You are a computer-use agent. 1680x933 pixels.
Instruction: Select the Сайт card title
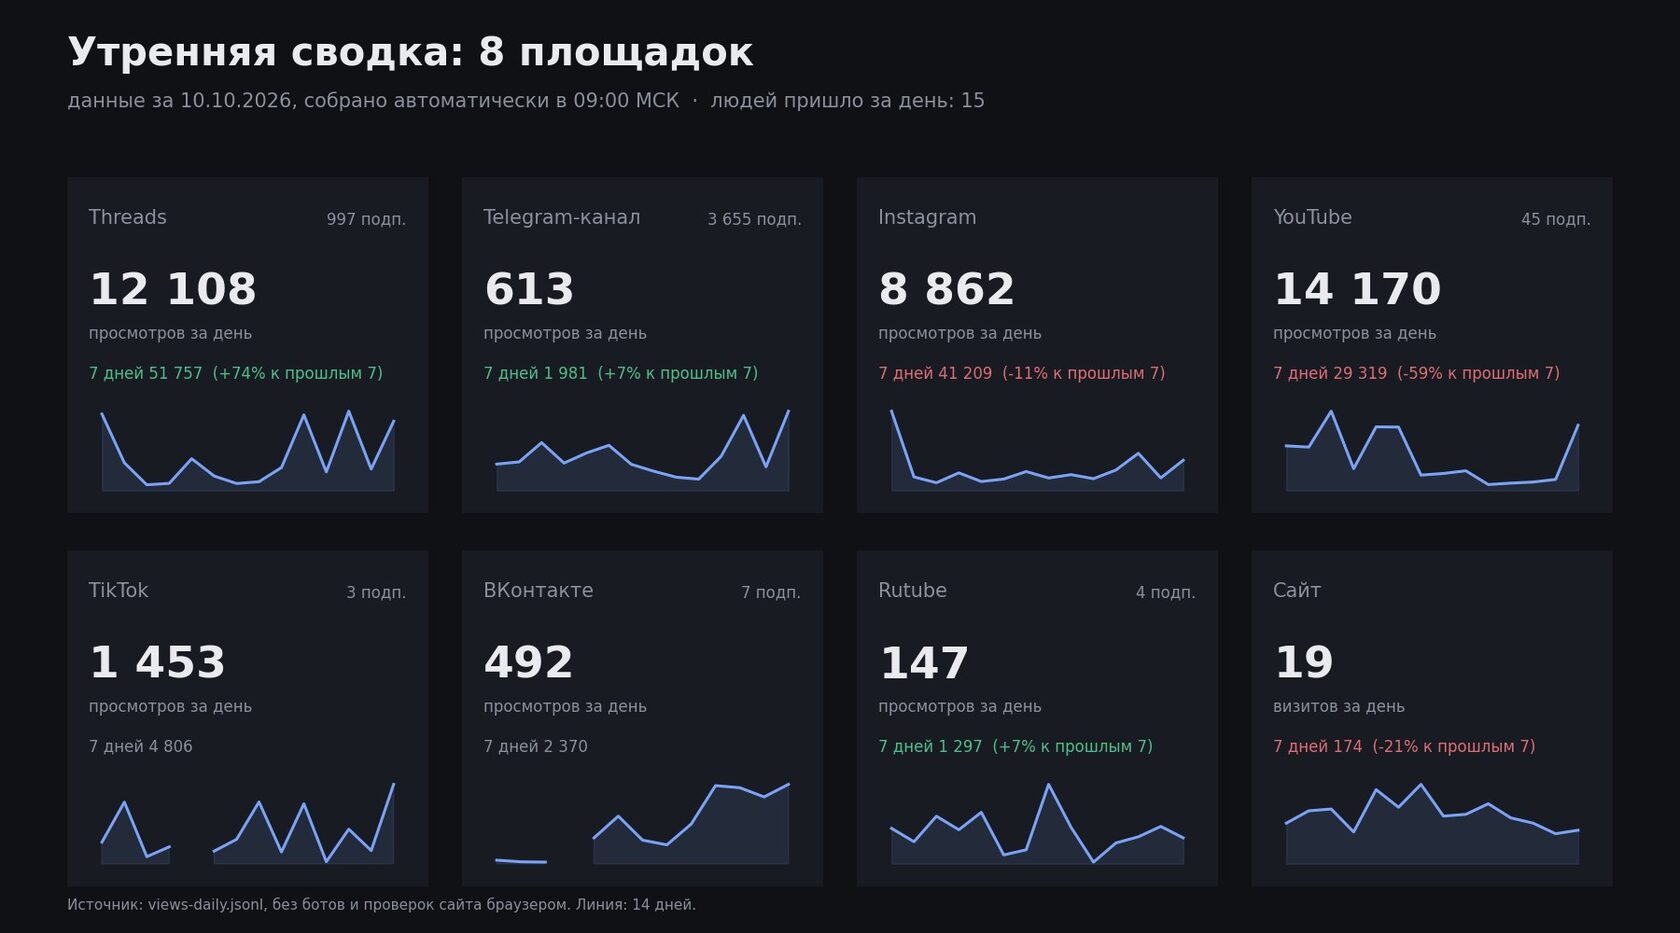(x=1297, y=590)
